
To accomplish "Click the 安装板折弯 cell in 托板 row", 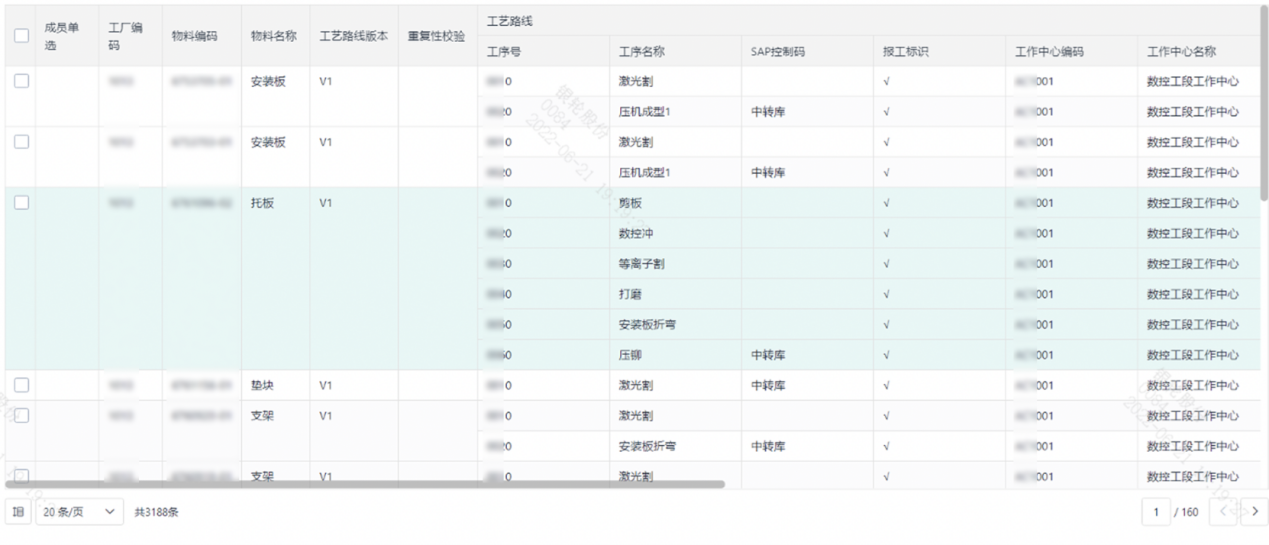I will pos(647,325).
